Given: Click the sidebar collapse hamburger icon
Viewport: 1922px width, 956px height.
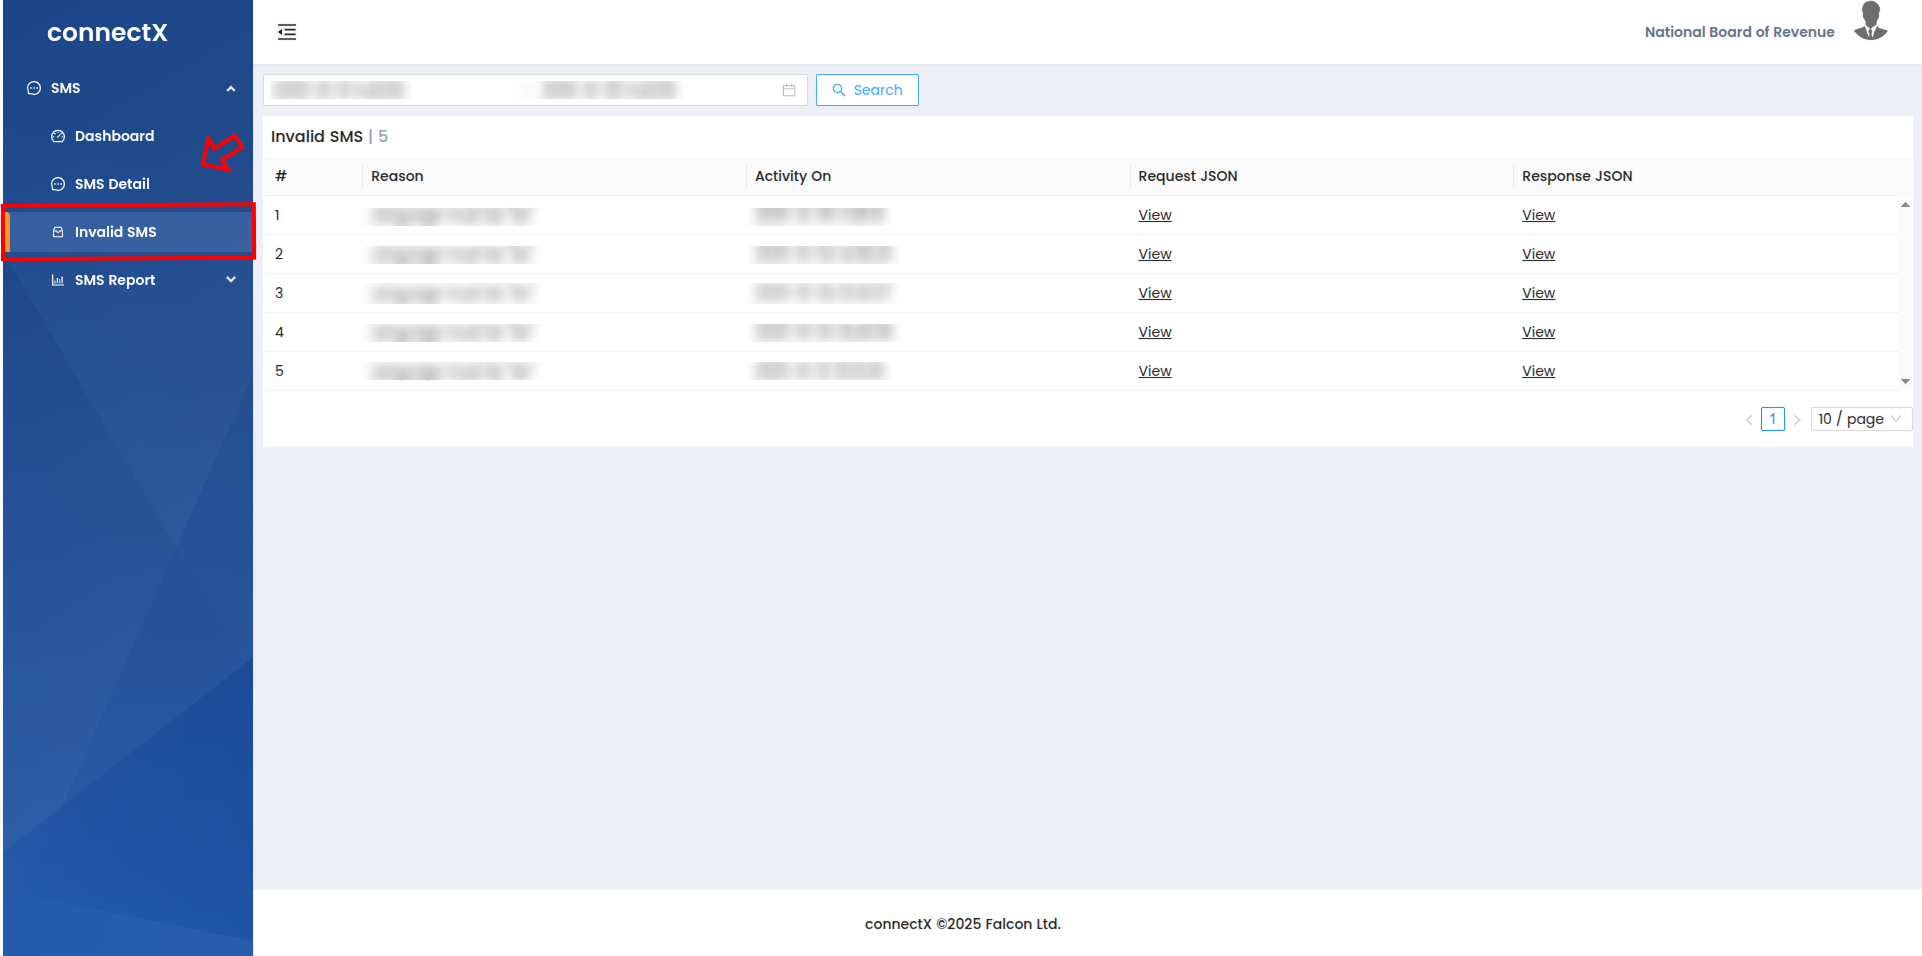Looking at the screenshot, I should coord(287,32).
